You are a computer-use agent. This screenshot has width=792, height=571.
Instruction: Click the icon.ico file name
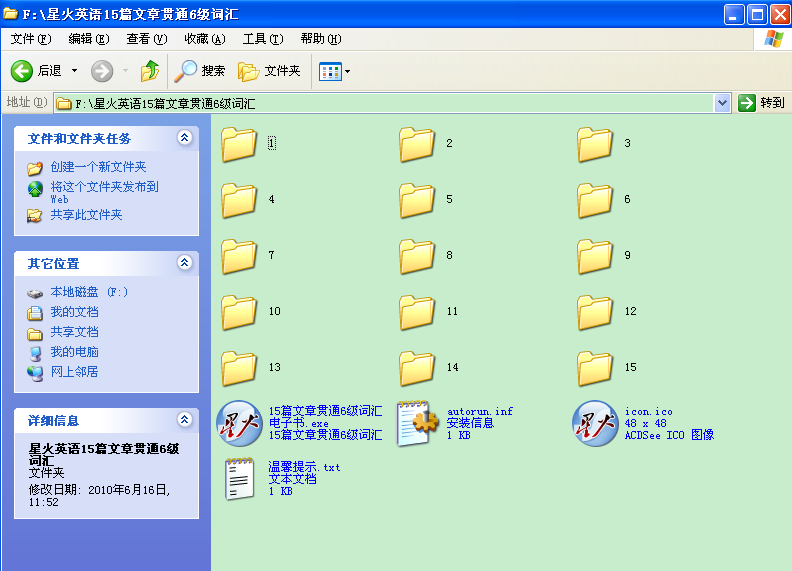pyautogui.click(x=649, y=411)
